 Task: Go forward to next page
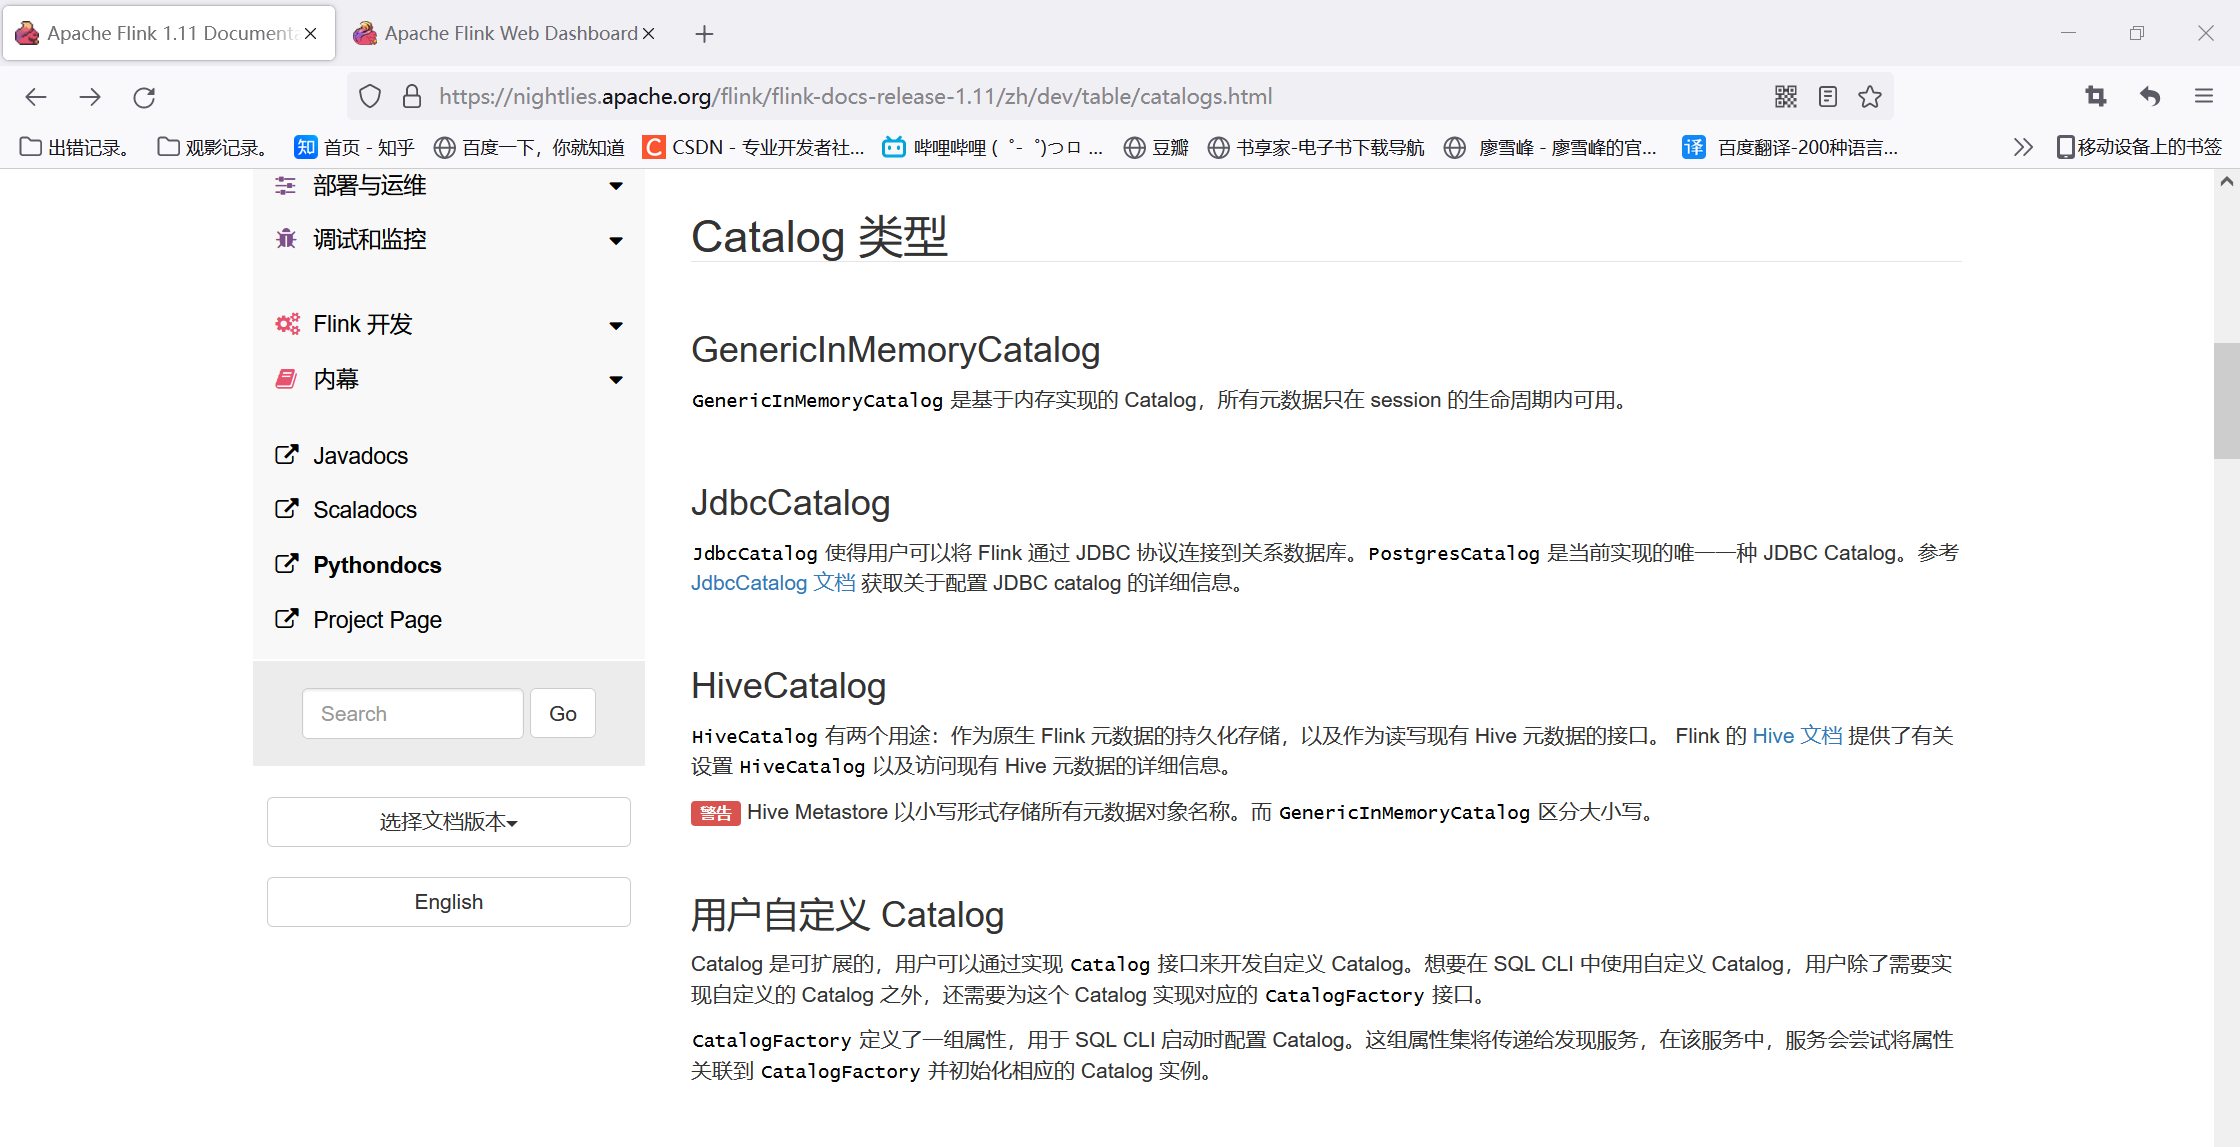pos(90,97)
